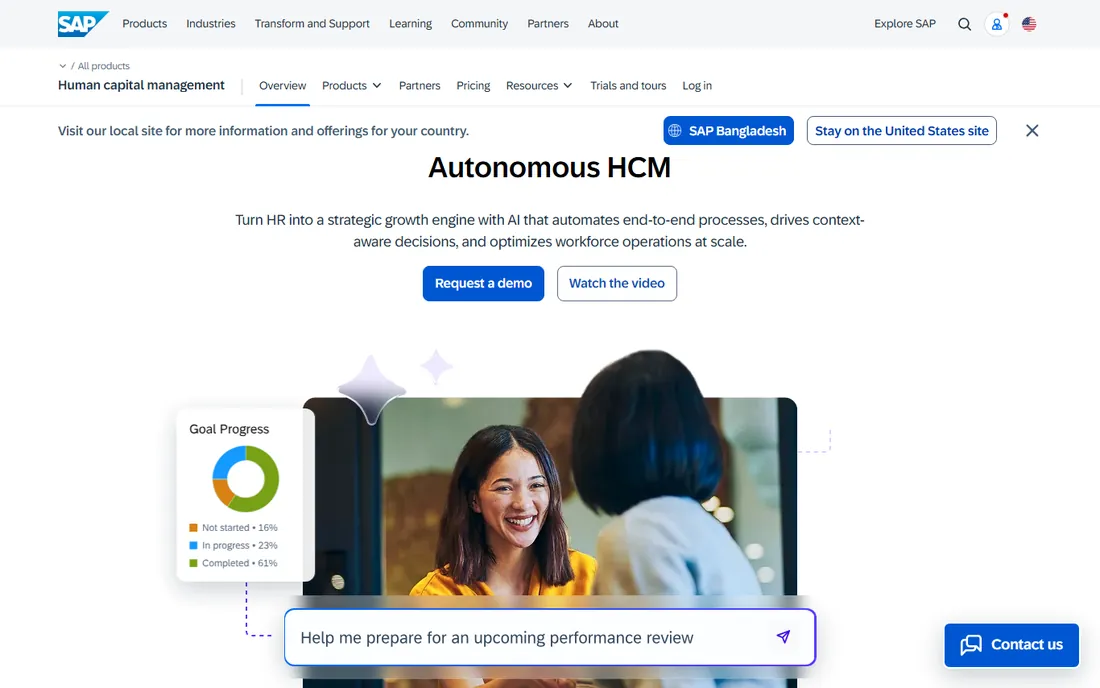This screenshot has height=688, width=1100.
Task: Click the performance review prompt field
Action: click(x=549, y=637)
